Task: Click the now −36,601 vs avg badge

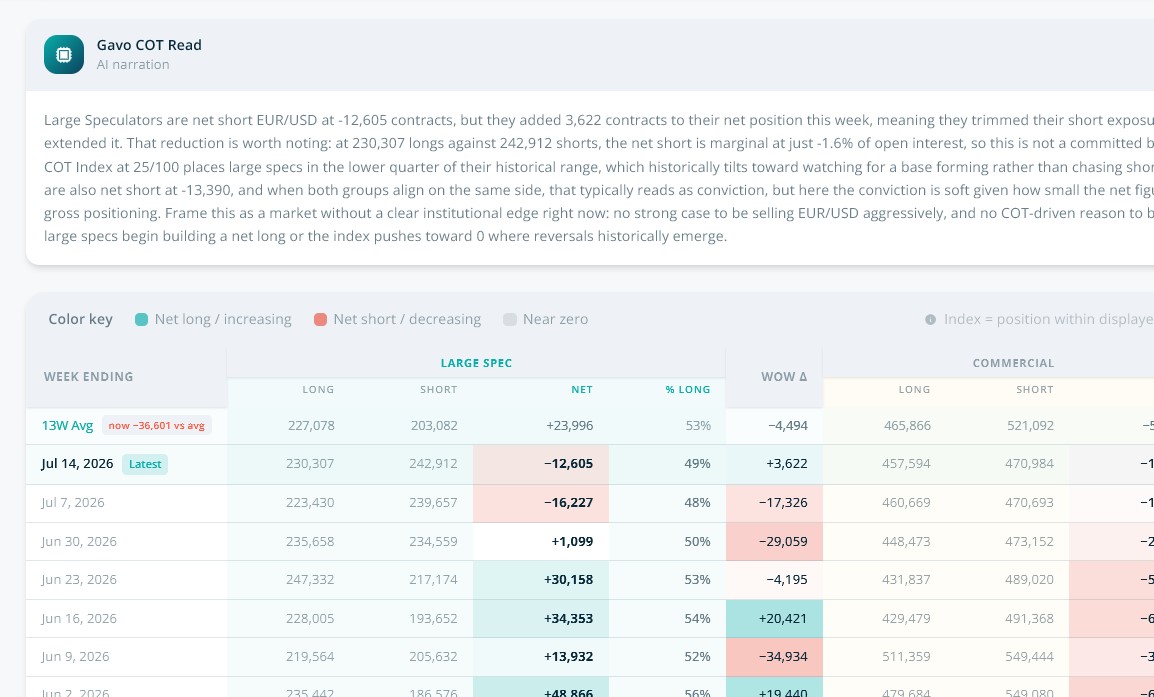Action: coord(157,425)
